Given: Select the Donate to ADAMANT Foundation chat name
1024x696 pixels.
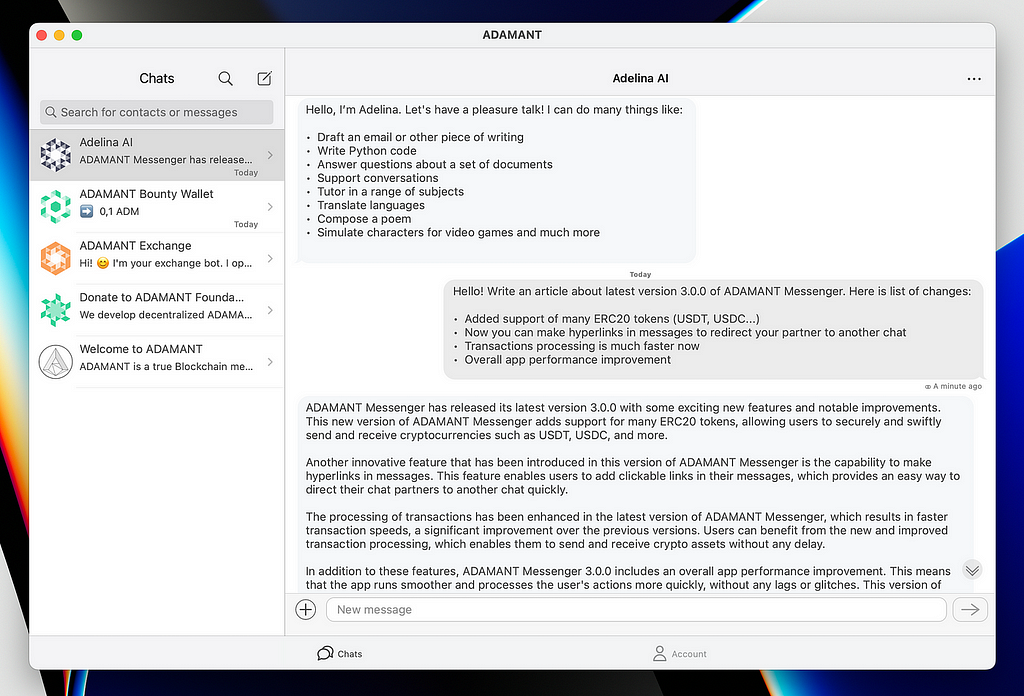Looking at the screenshot, I should [x=161, y=297].
